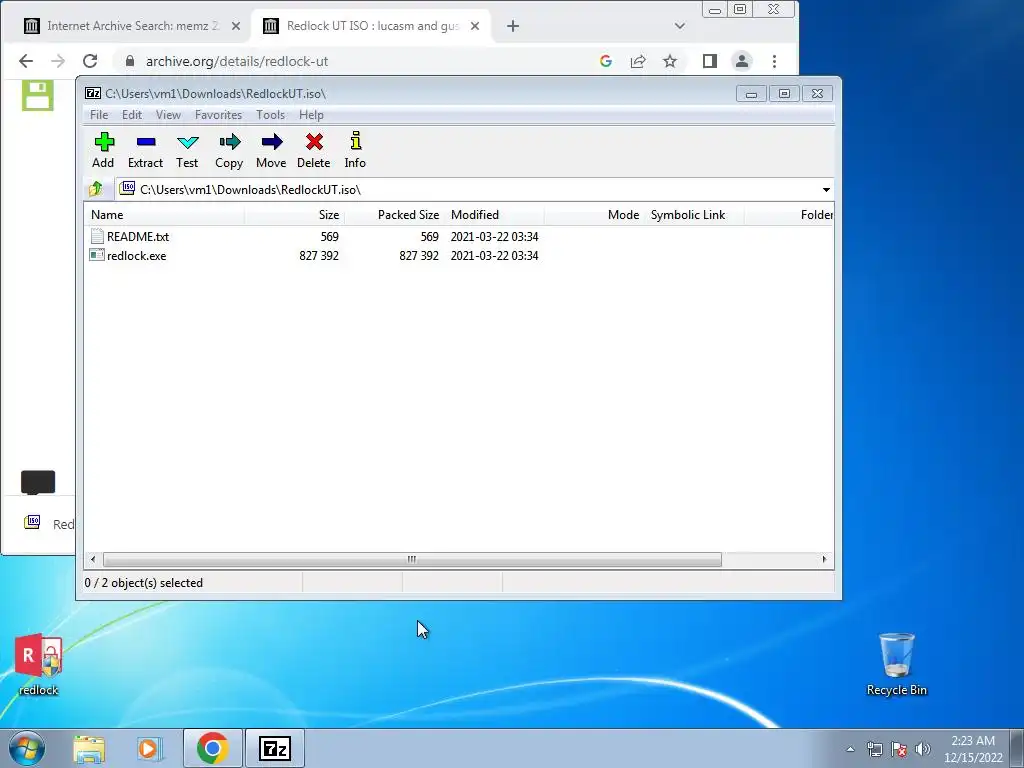1024x768 pixels.
Task: Click the redlock.exe file icon
Action: point(97,255)
